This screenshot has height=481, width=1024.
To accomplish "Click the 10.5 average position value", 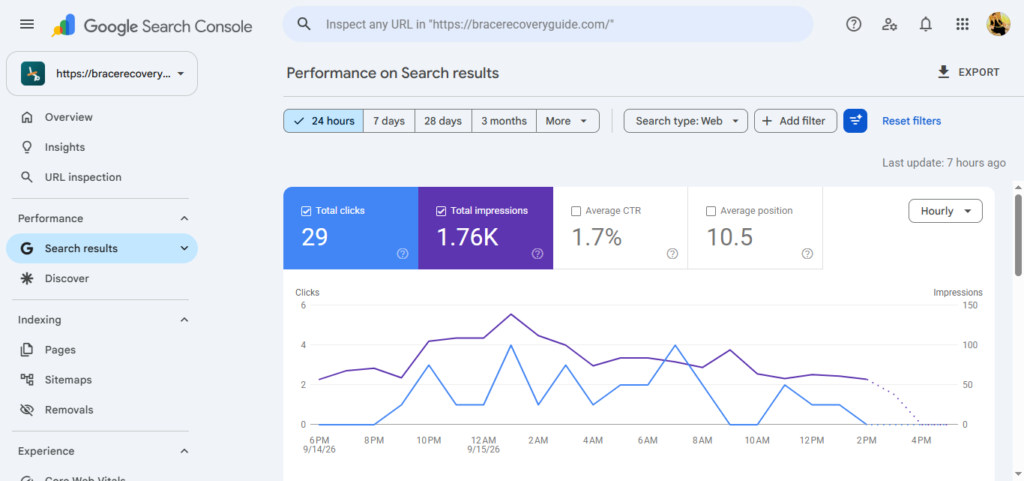I will [x=729, y=238].
